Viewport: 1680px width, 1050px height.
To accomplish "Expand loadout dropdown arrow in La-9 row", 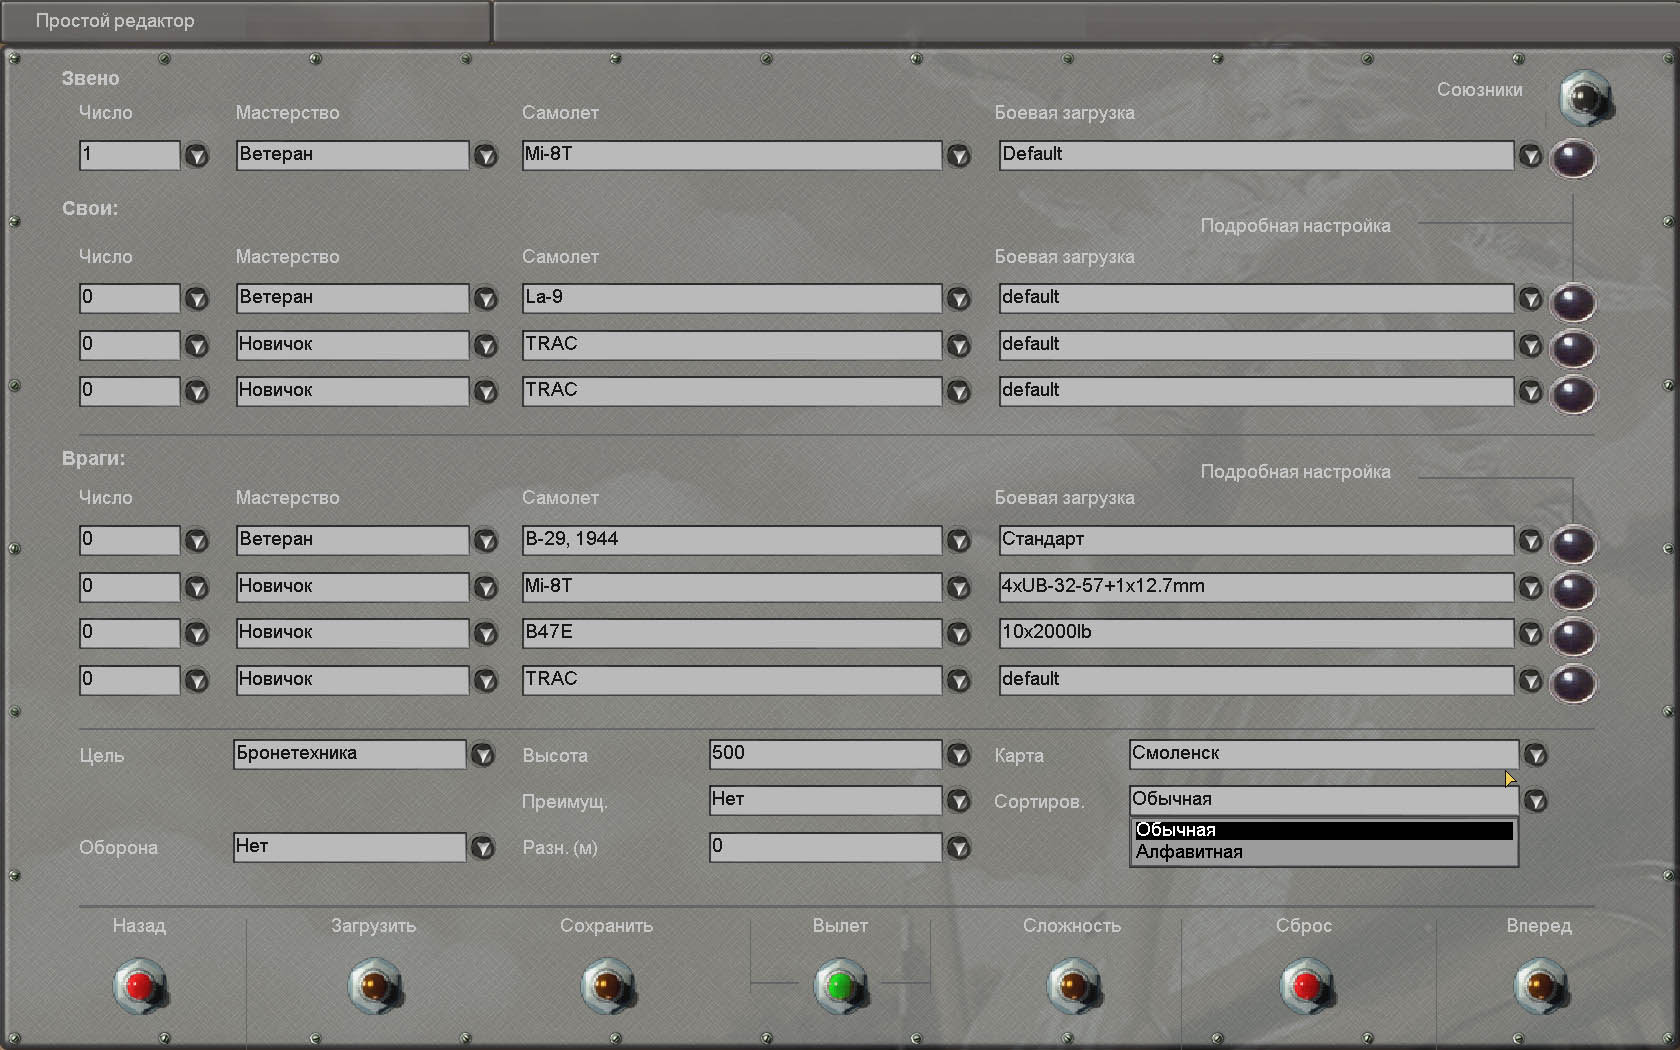I will pyautogui.click(x=1531, y=299).
